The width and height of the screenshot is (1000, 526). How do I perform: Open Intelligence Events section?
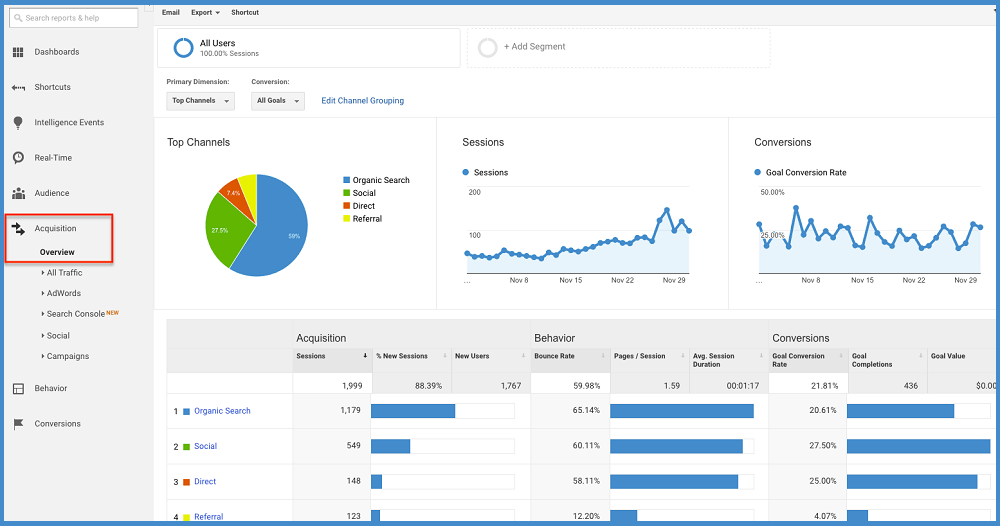pyautogui.click(x=69, y=122)
